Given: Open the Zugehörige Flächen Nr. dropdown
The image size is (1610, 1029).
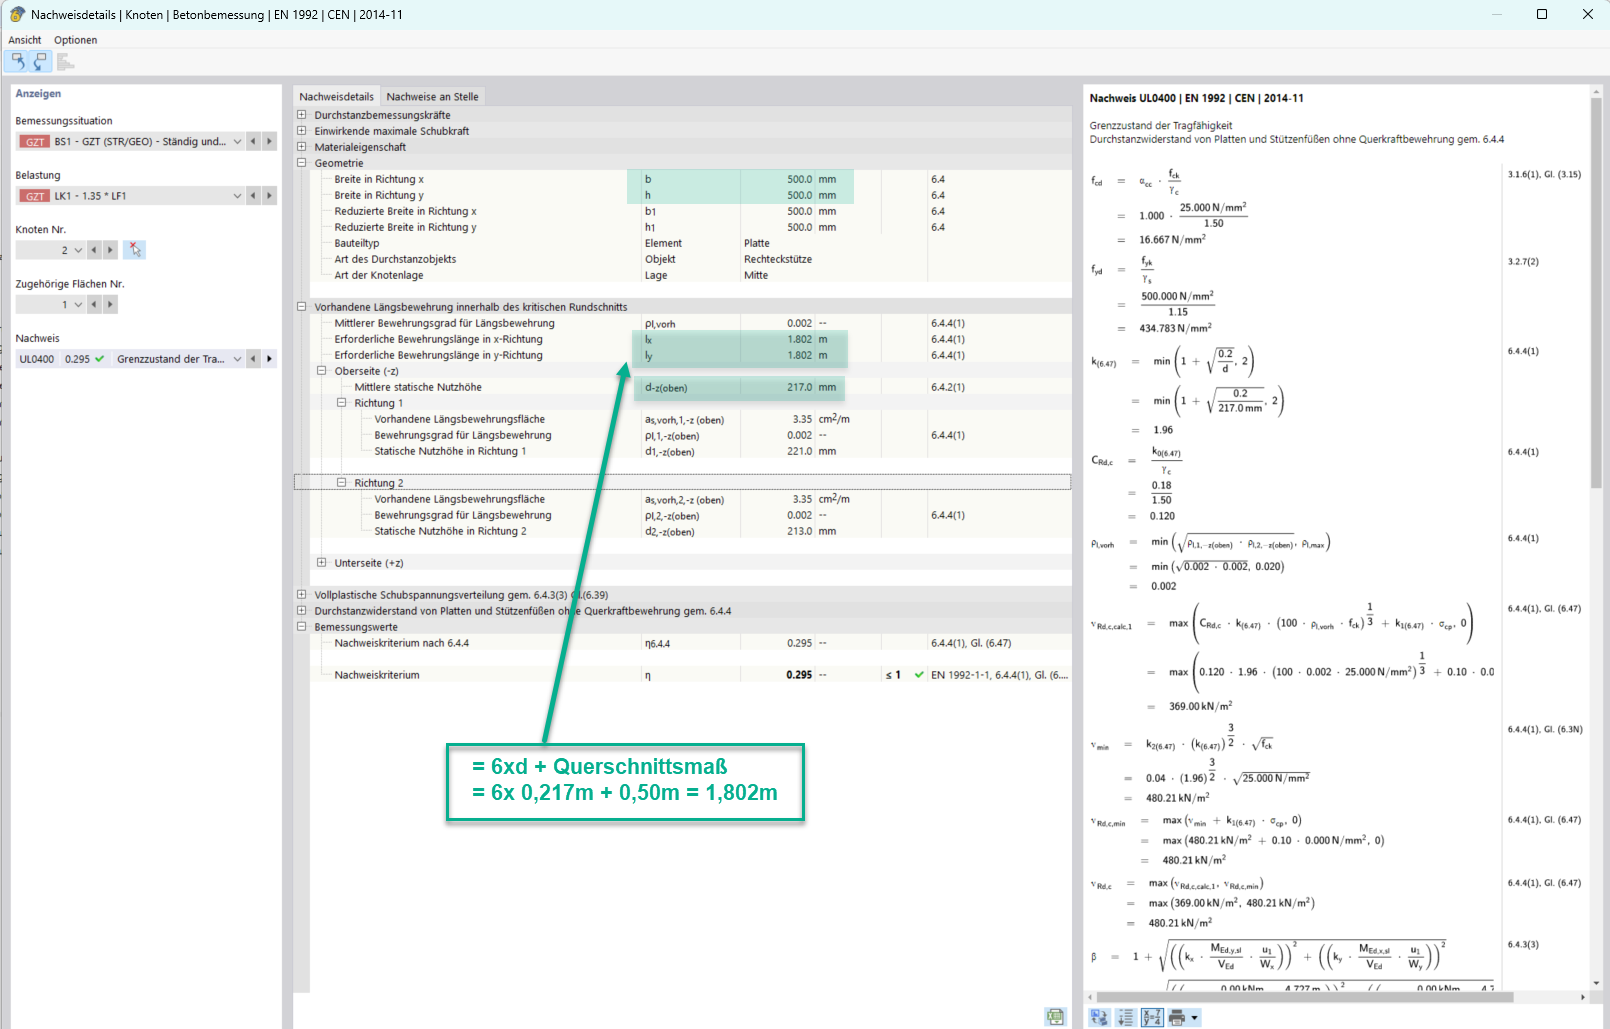Looking at the screenshot, I should [x=78, y=305].
